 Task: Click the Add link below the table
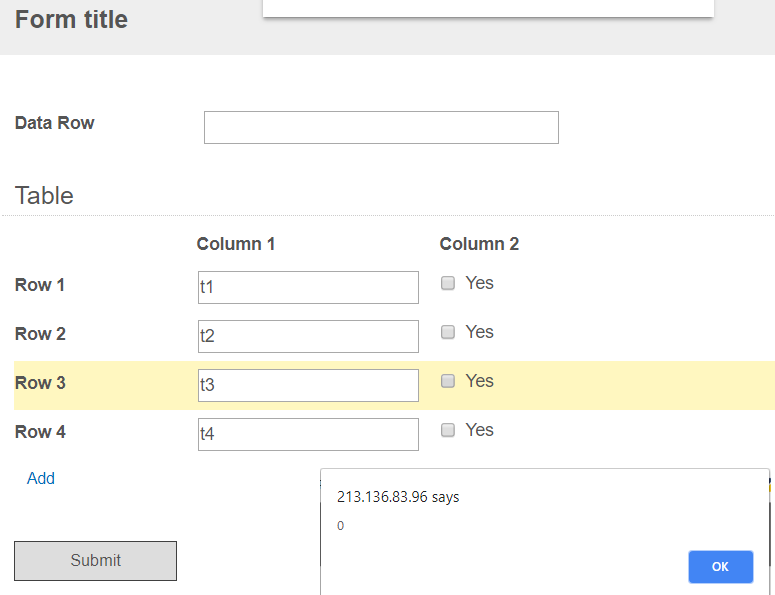(x=41, y=478)
